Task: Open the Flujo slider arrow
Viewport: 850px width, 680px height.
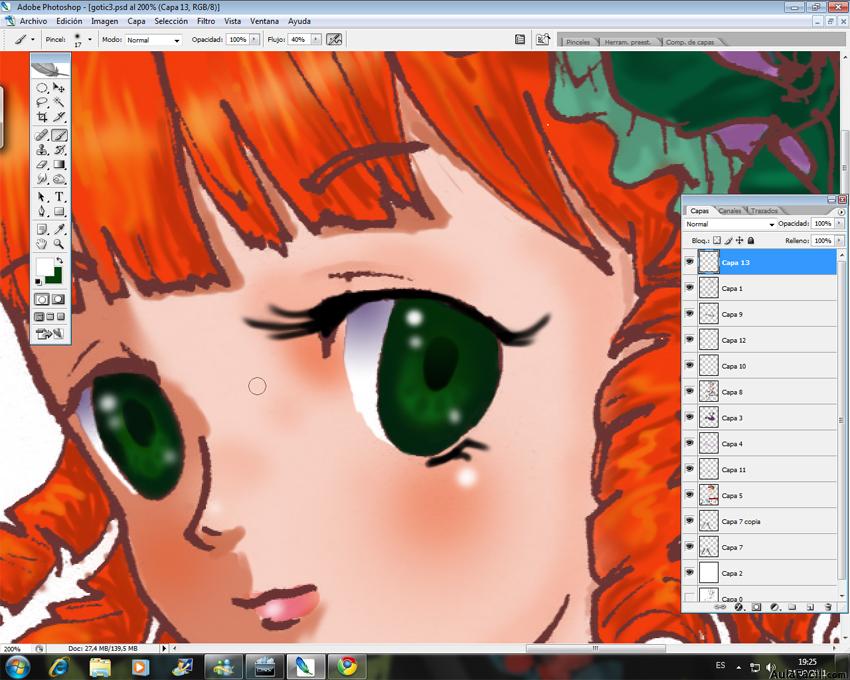Action: 316,40
